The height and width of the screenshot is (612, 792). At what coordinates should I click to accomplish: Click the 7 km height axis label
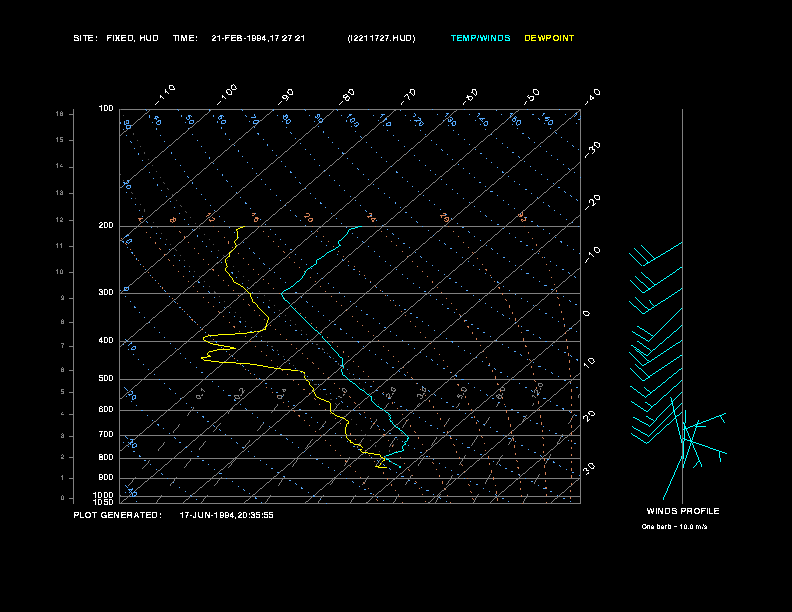point(63,346)
